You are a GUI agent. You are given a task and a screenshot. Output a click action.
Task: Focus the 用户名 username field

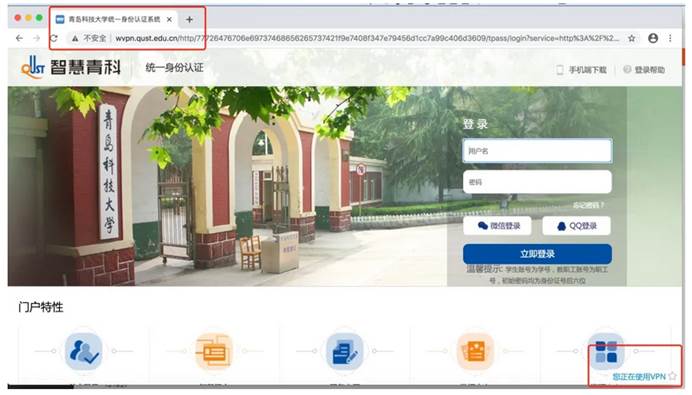[x=537, y=151]
